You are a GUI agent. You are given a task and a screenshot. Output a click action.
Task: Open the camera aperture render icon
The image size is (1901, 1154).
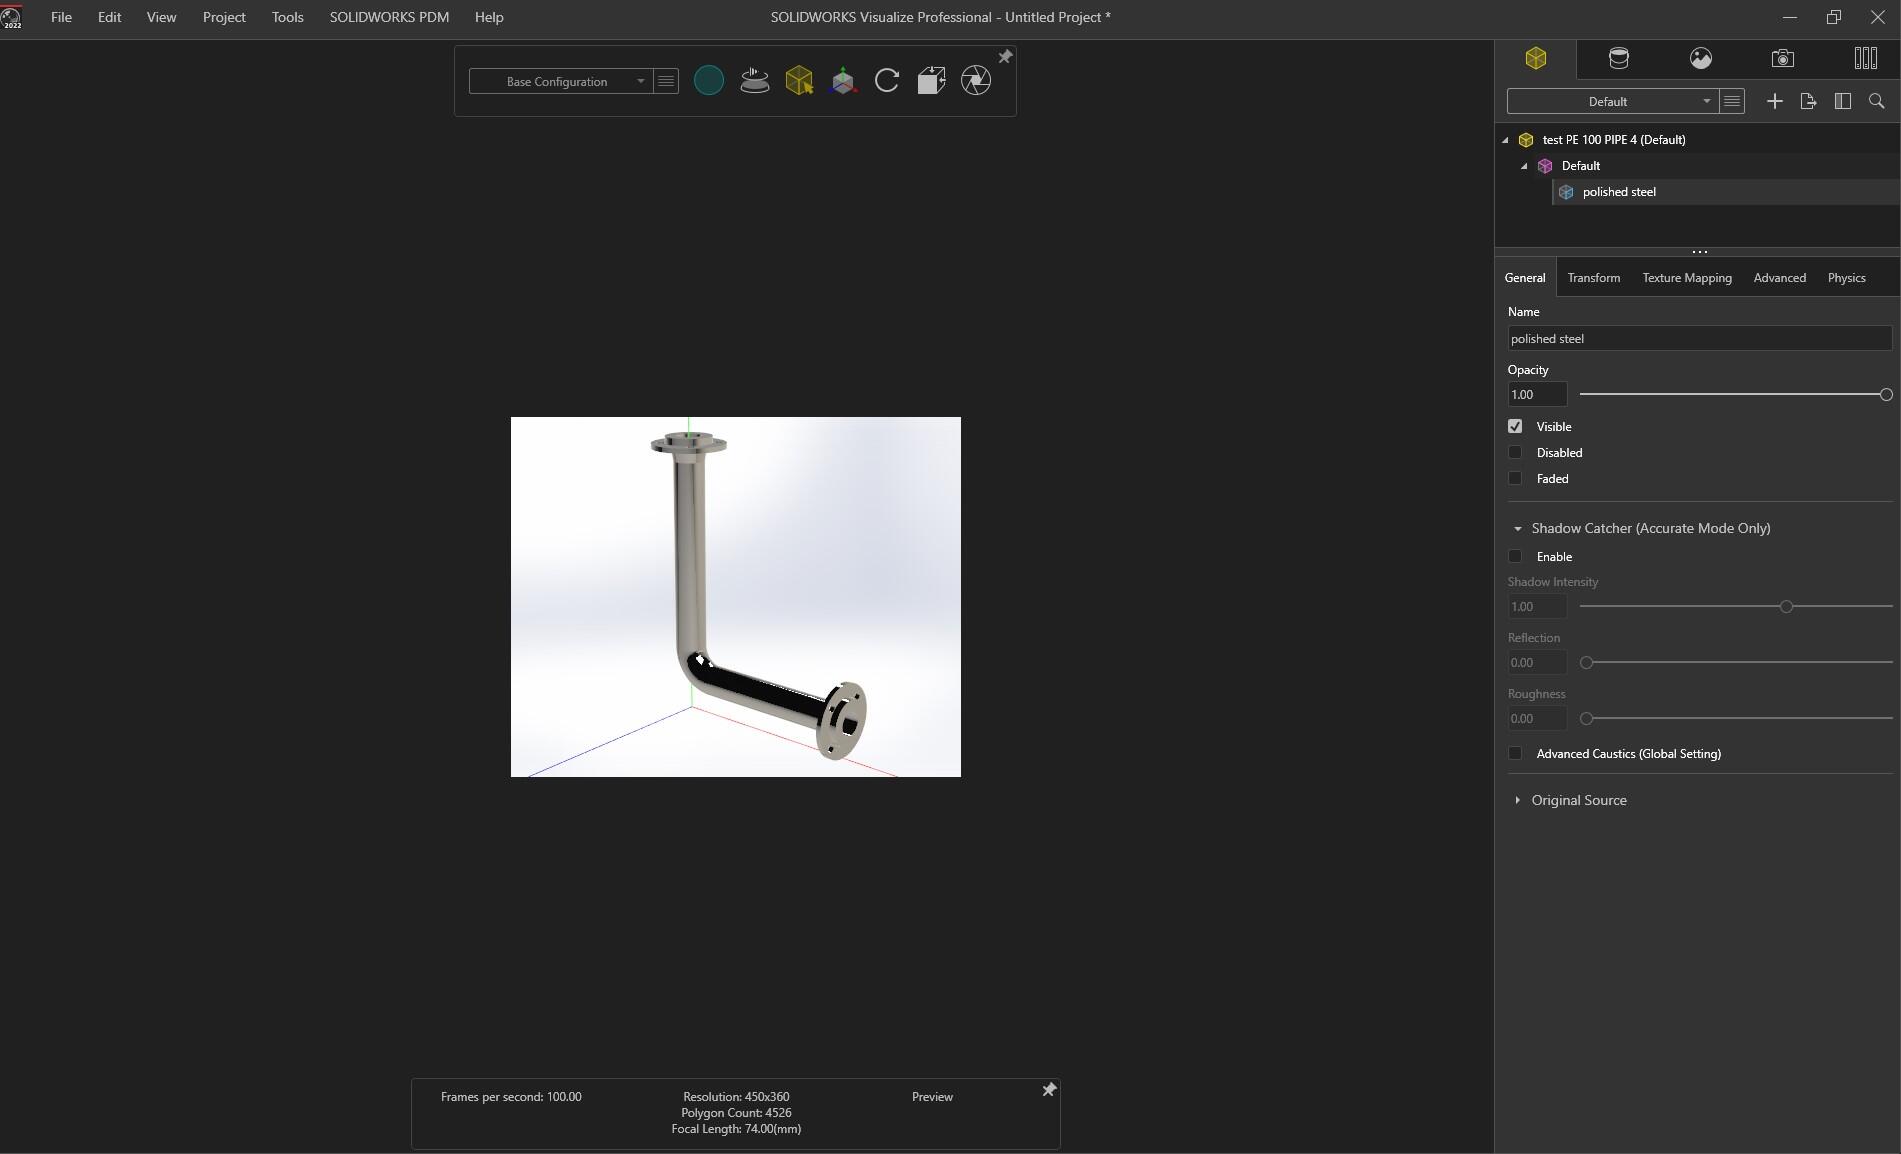[975, 81]
